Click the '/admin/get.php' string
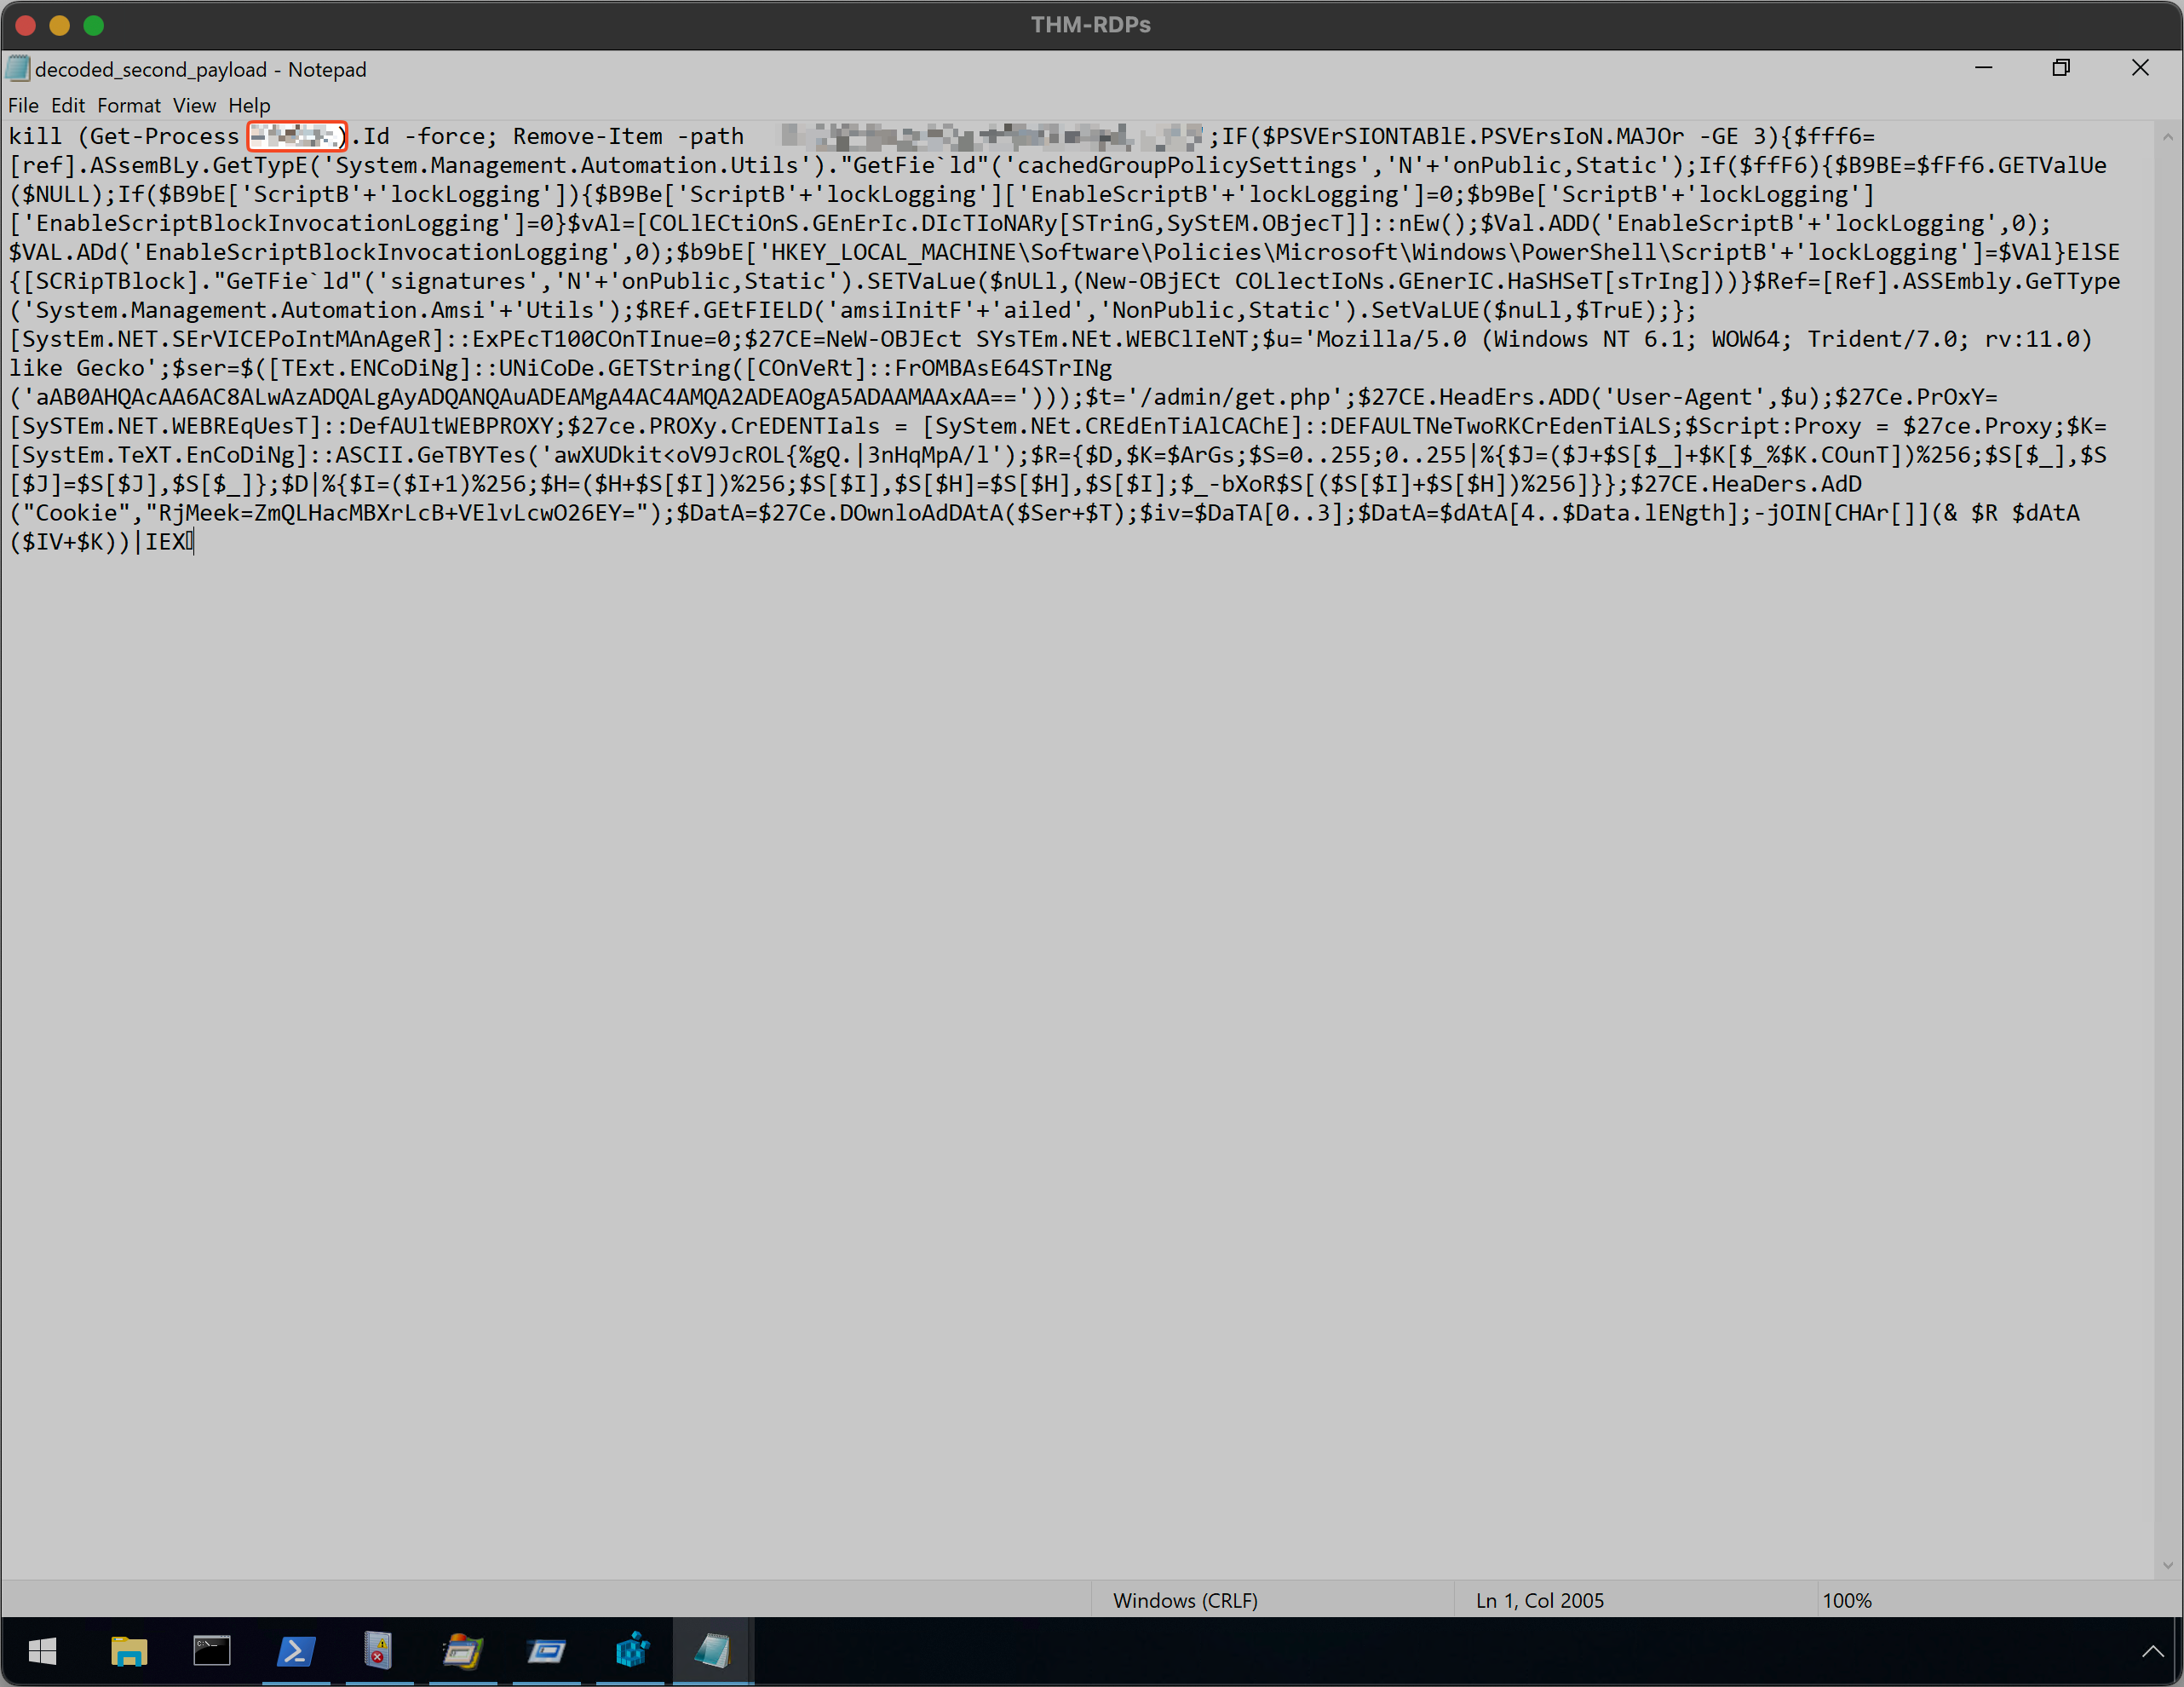 click(1235, 397)
